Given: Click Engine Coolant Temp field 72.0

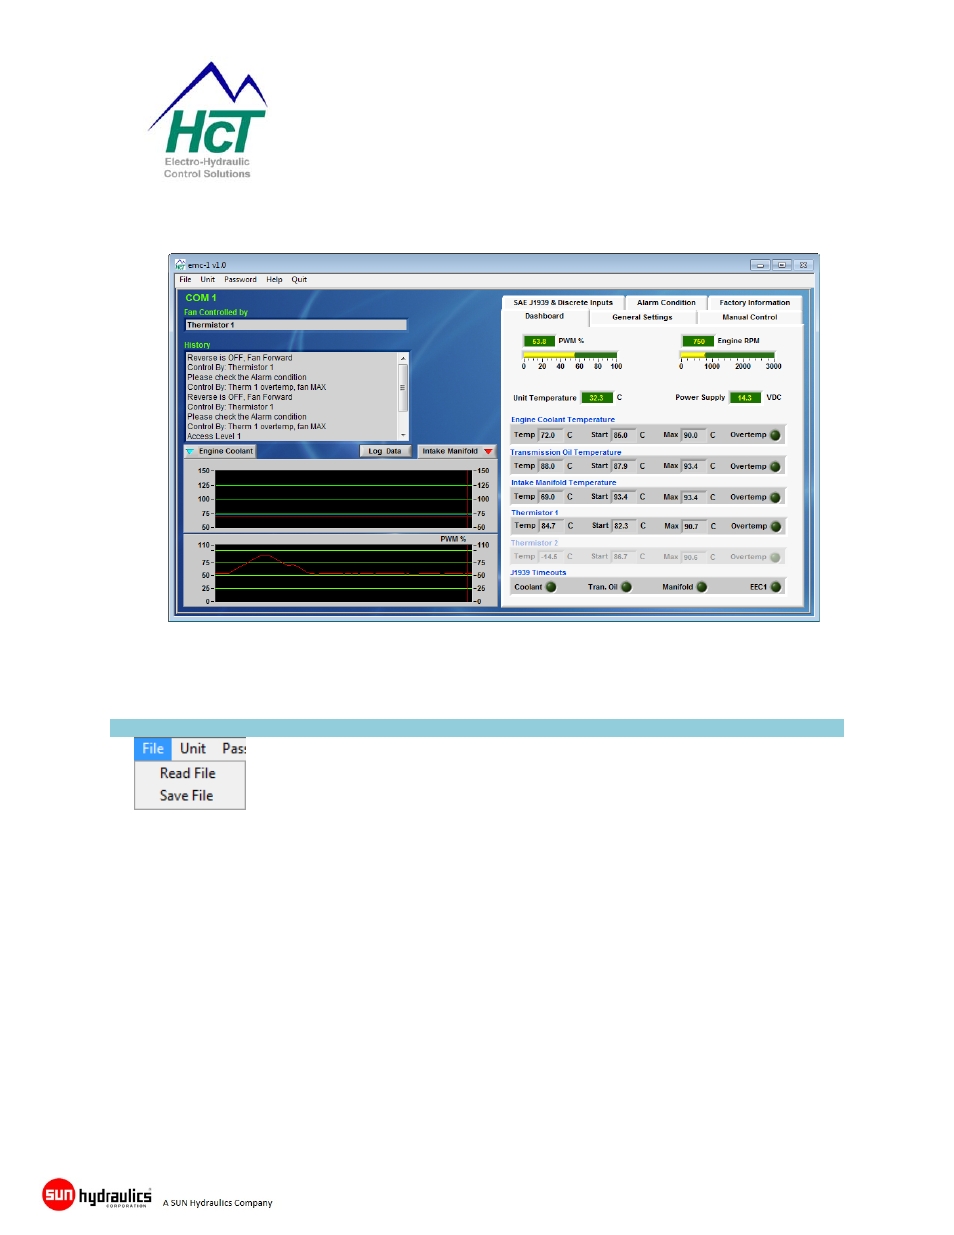Looking at the screenshot, I should 551,435.
